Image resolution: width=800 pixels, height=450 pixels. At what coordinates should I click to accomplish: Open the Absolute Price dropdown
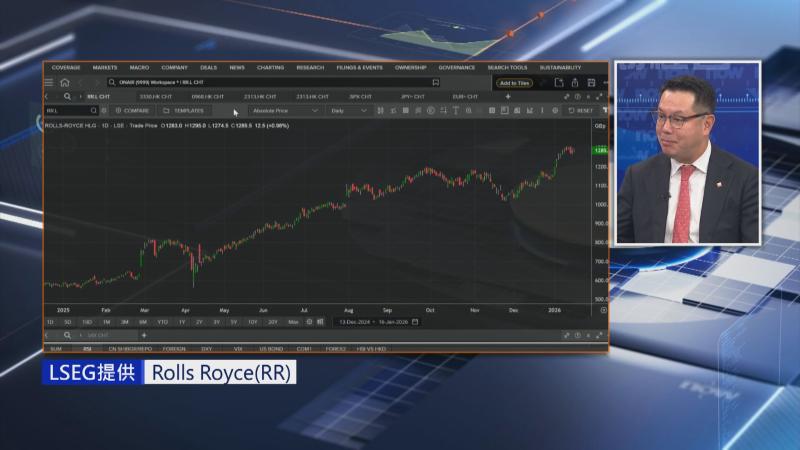point(284,111)
